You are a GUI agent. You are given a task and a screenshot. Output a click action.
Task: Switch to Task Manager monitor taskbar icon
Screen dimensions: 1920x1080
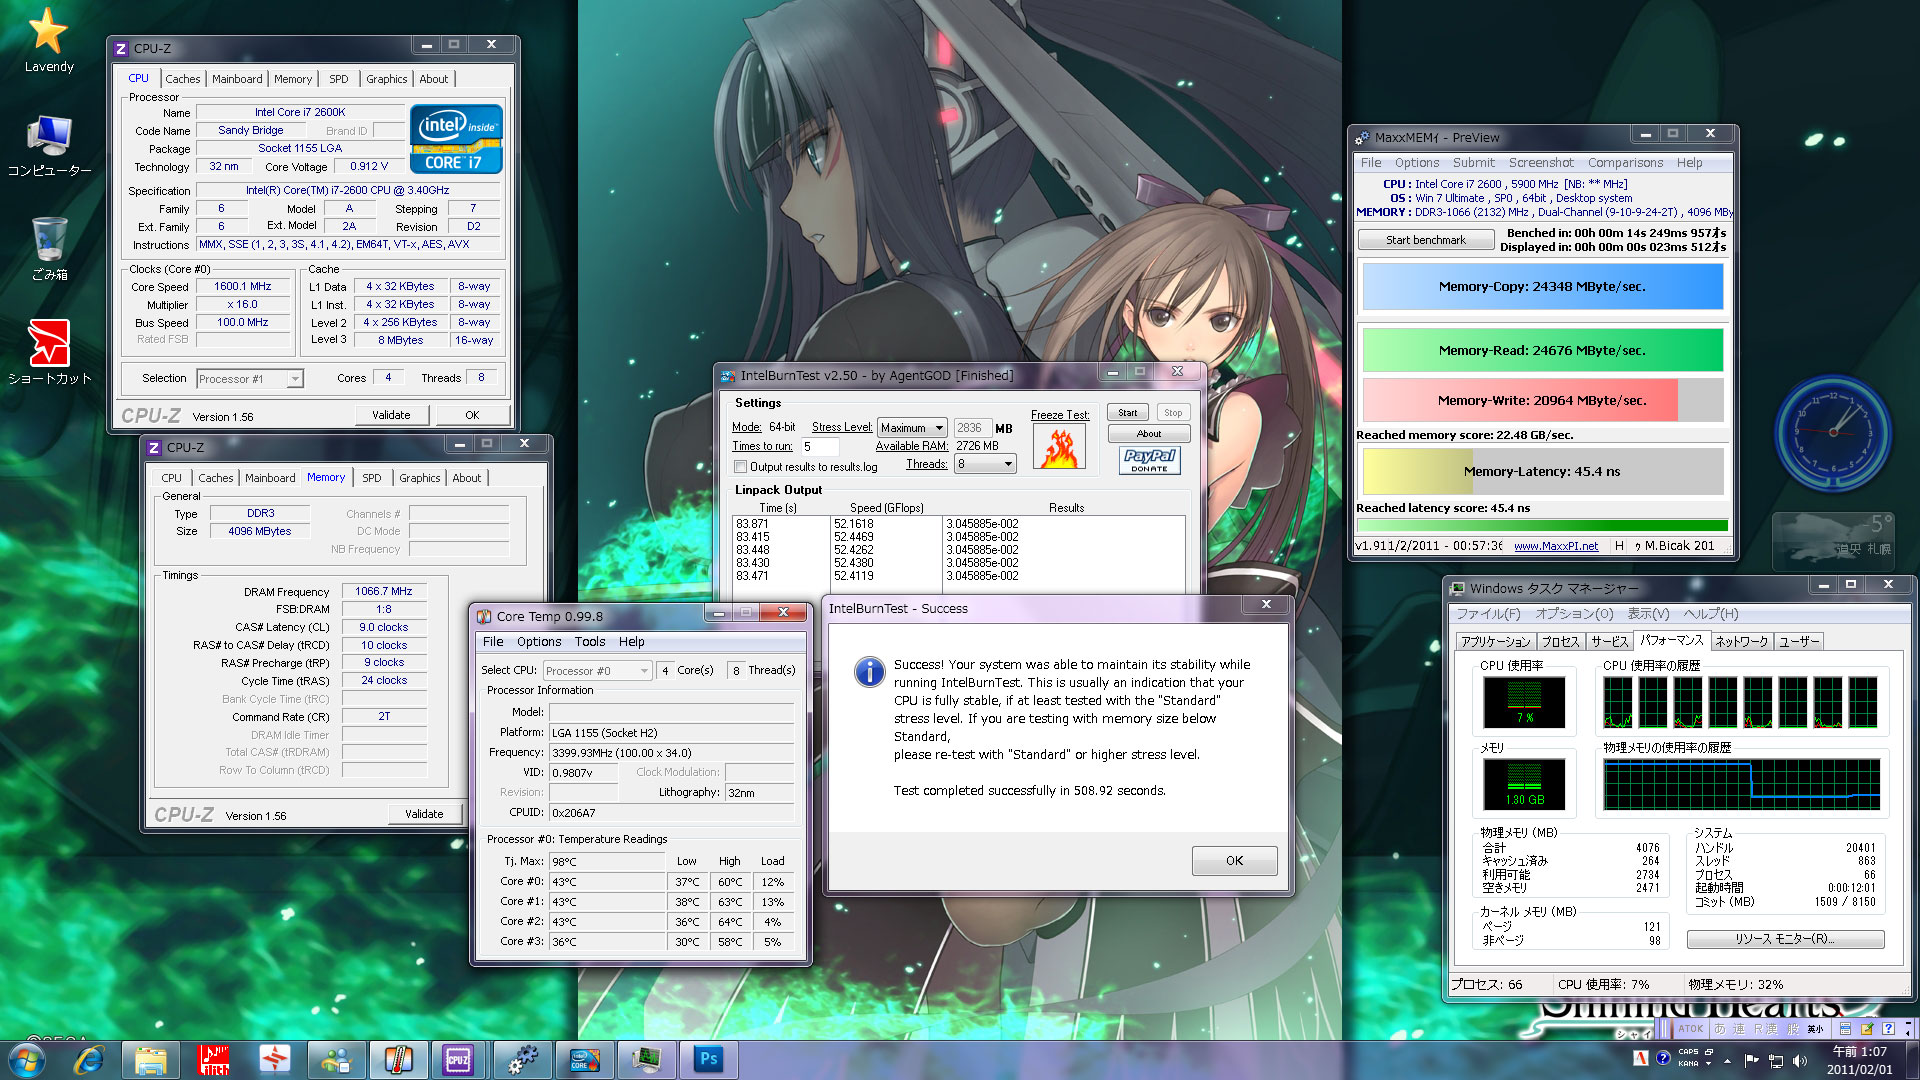coord(646,1060)
